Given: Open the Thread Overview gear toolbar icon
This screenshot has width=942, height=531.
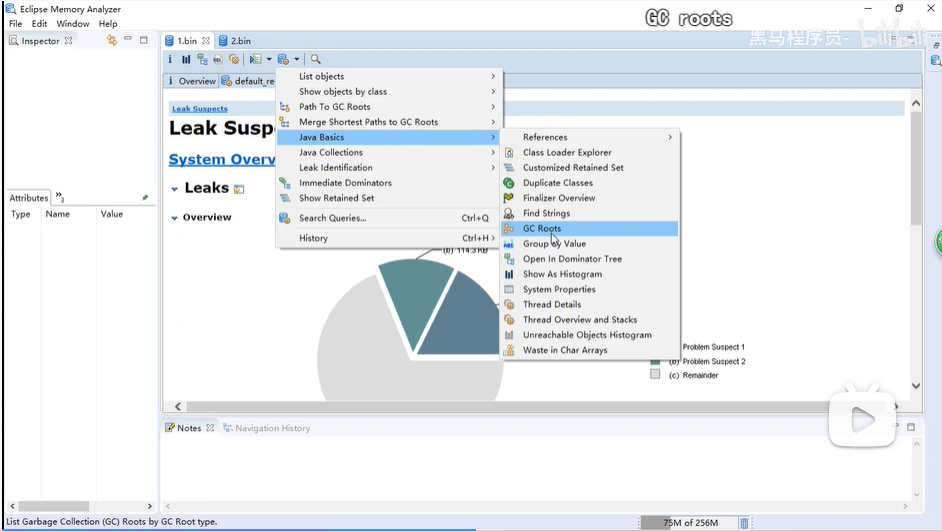Looking at the screenshot, I should click(x=234, y=59).
